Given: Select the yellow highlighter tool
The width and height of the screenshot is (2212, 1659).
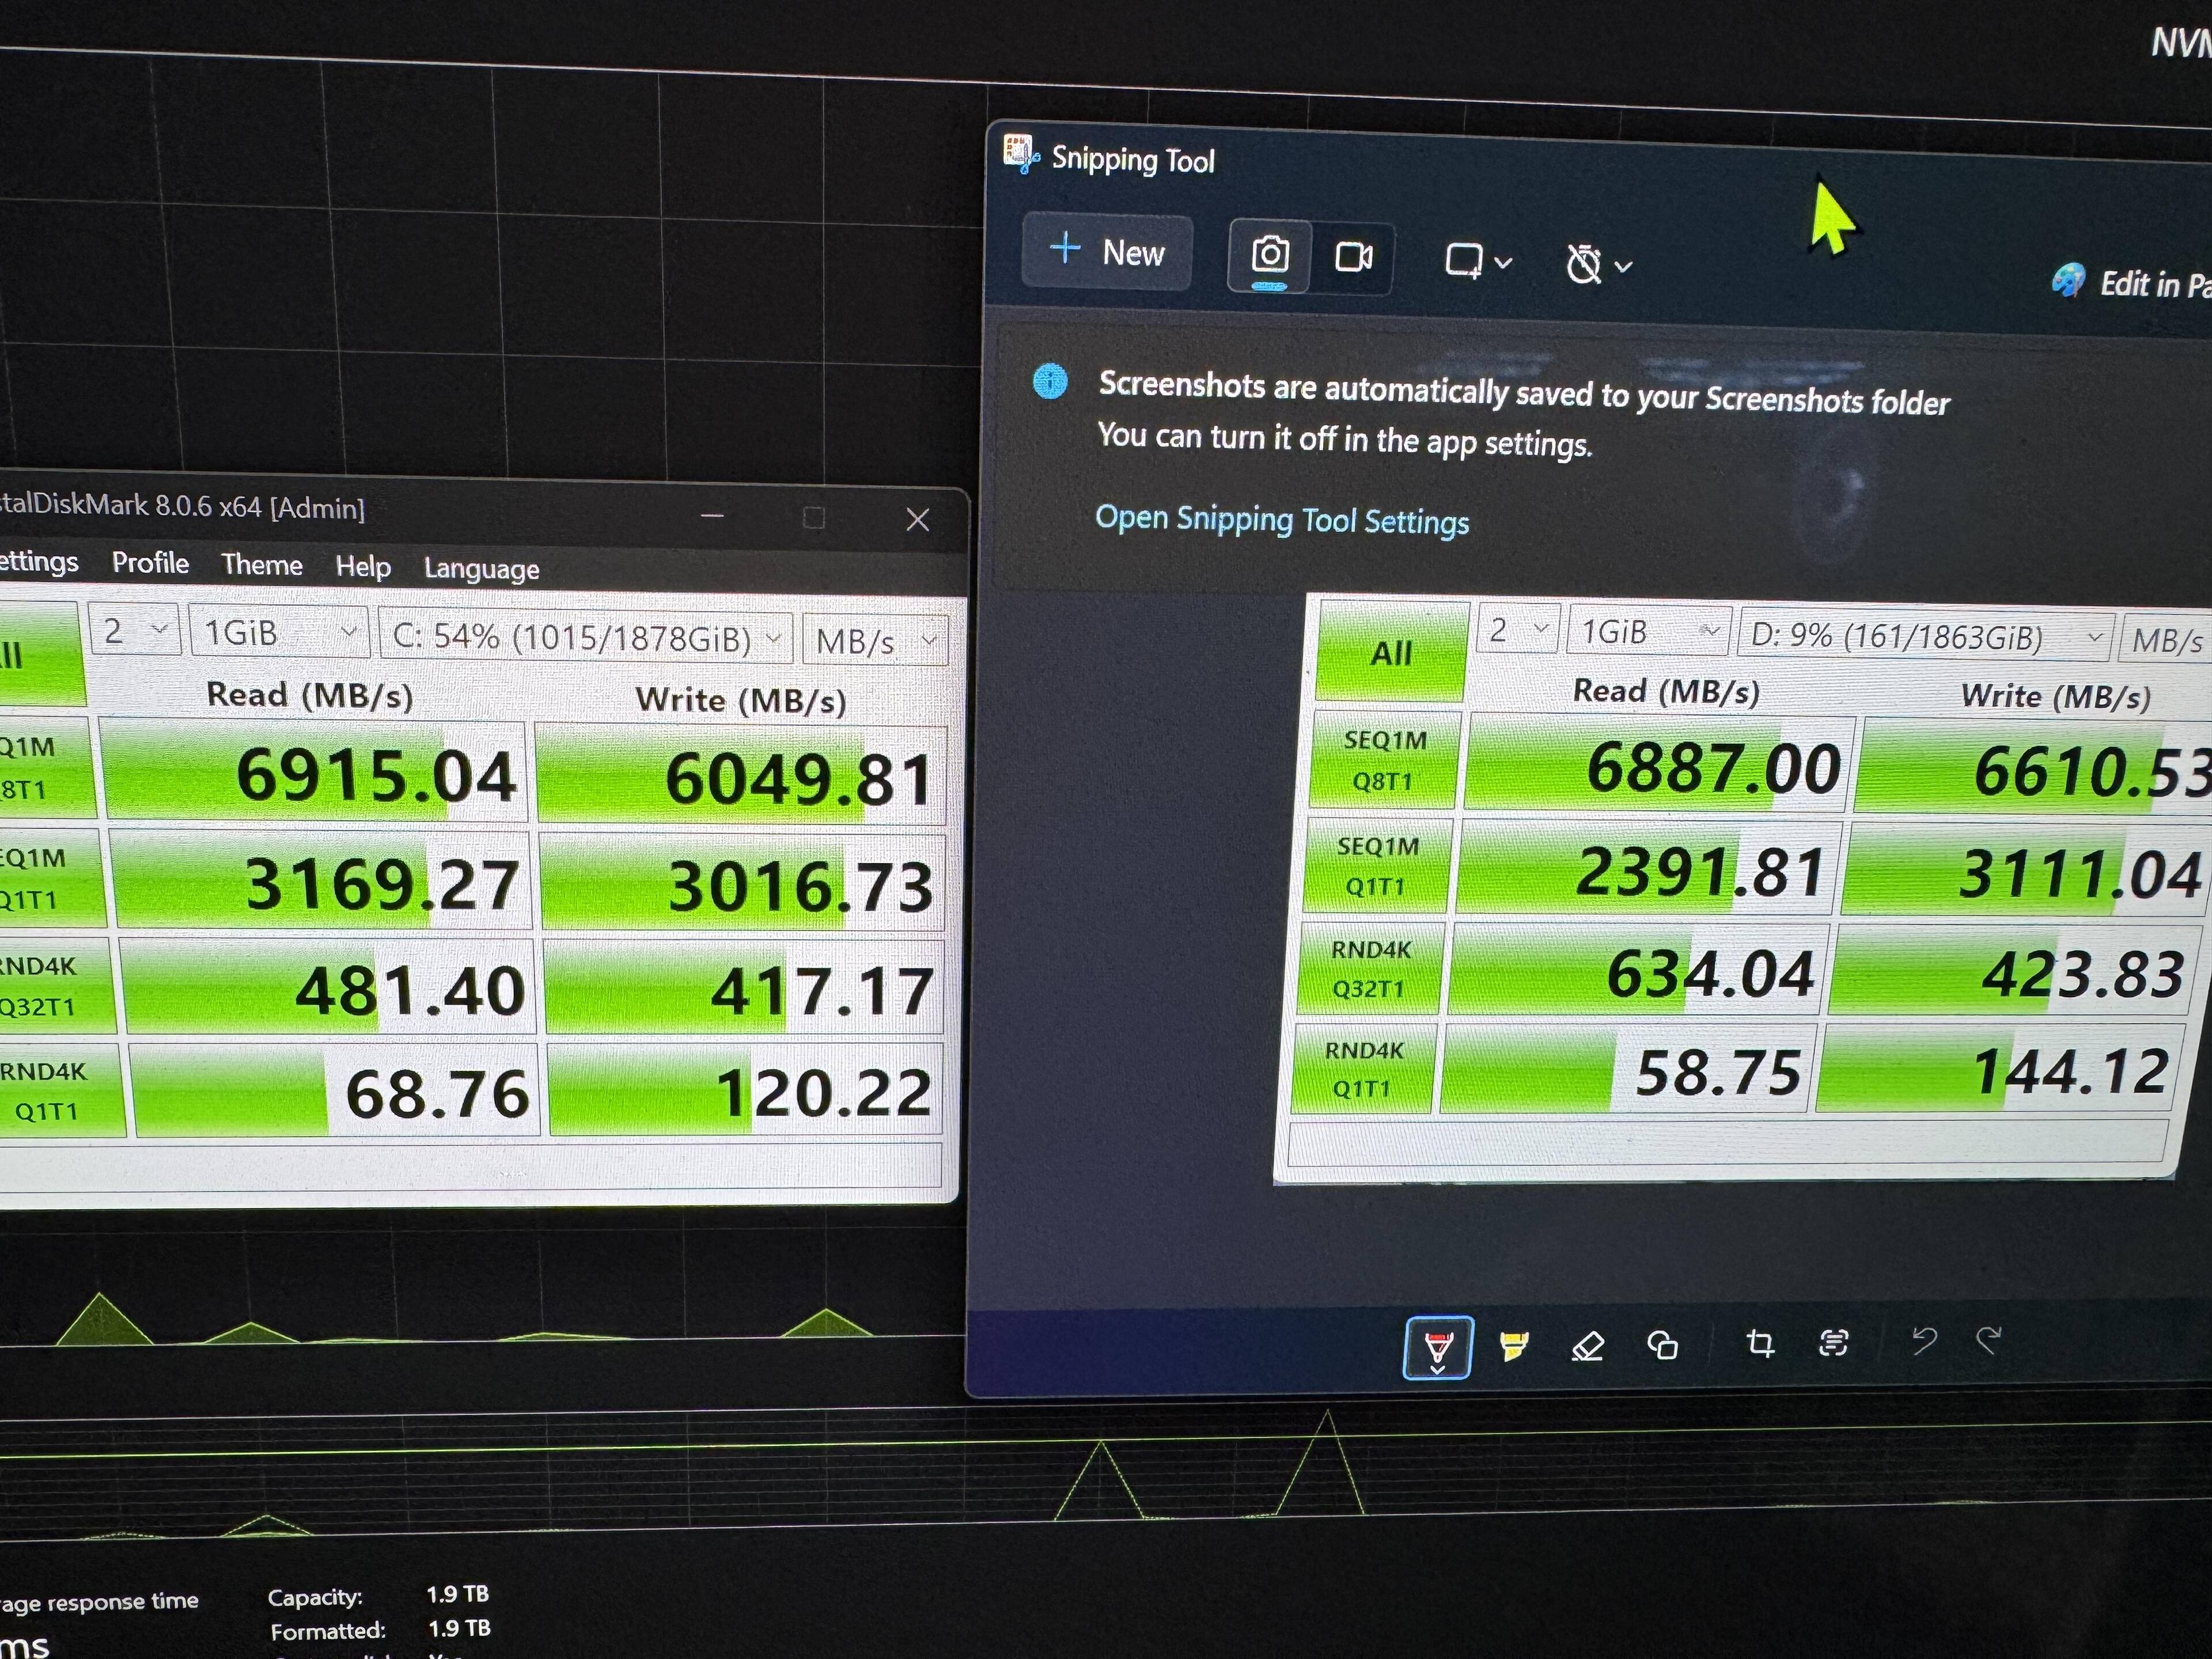Looking at the screenshot, I should coord(1513,1346).
